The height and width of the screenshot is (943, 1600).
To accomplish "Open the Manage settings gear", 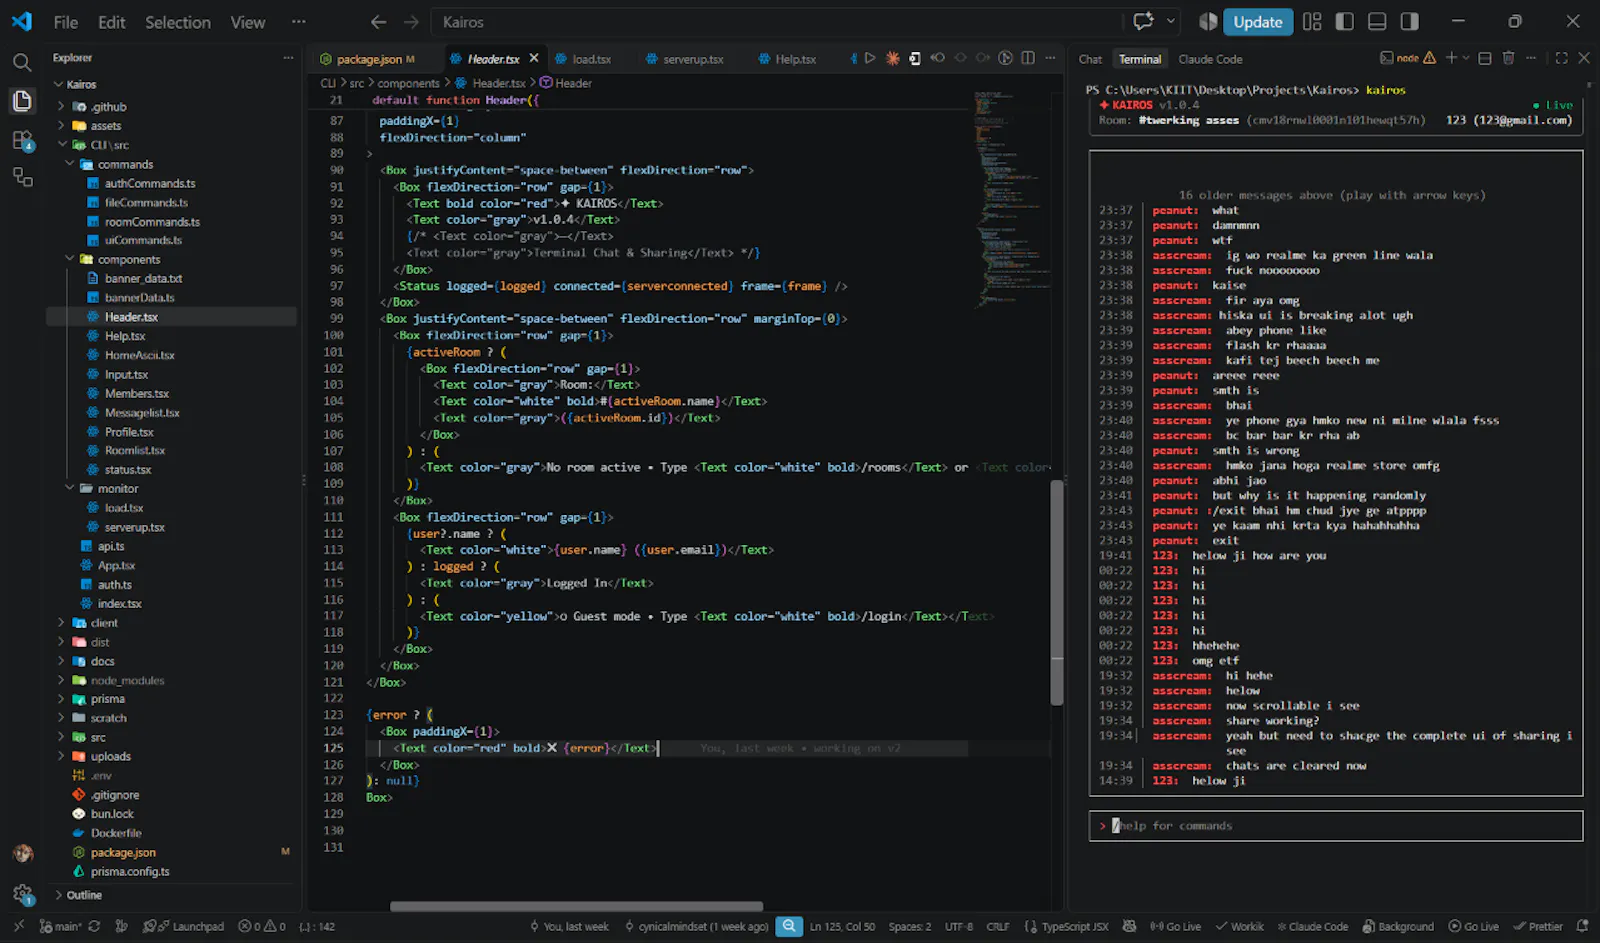I will [x=22, y=894].
